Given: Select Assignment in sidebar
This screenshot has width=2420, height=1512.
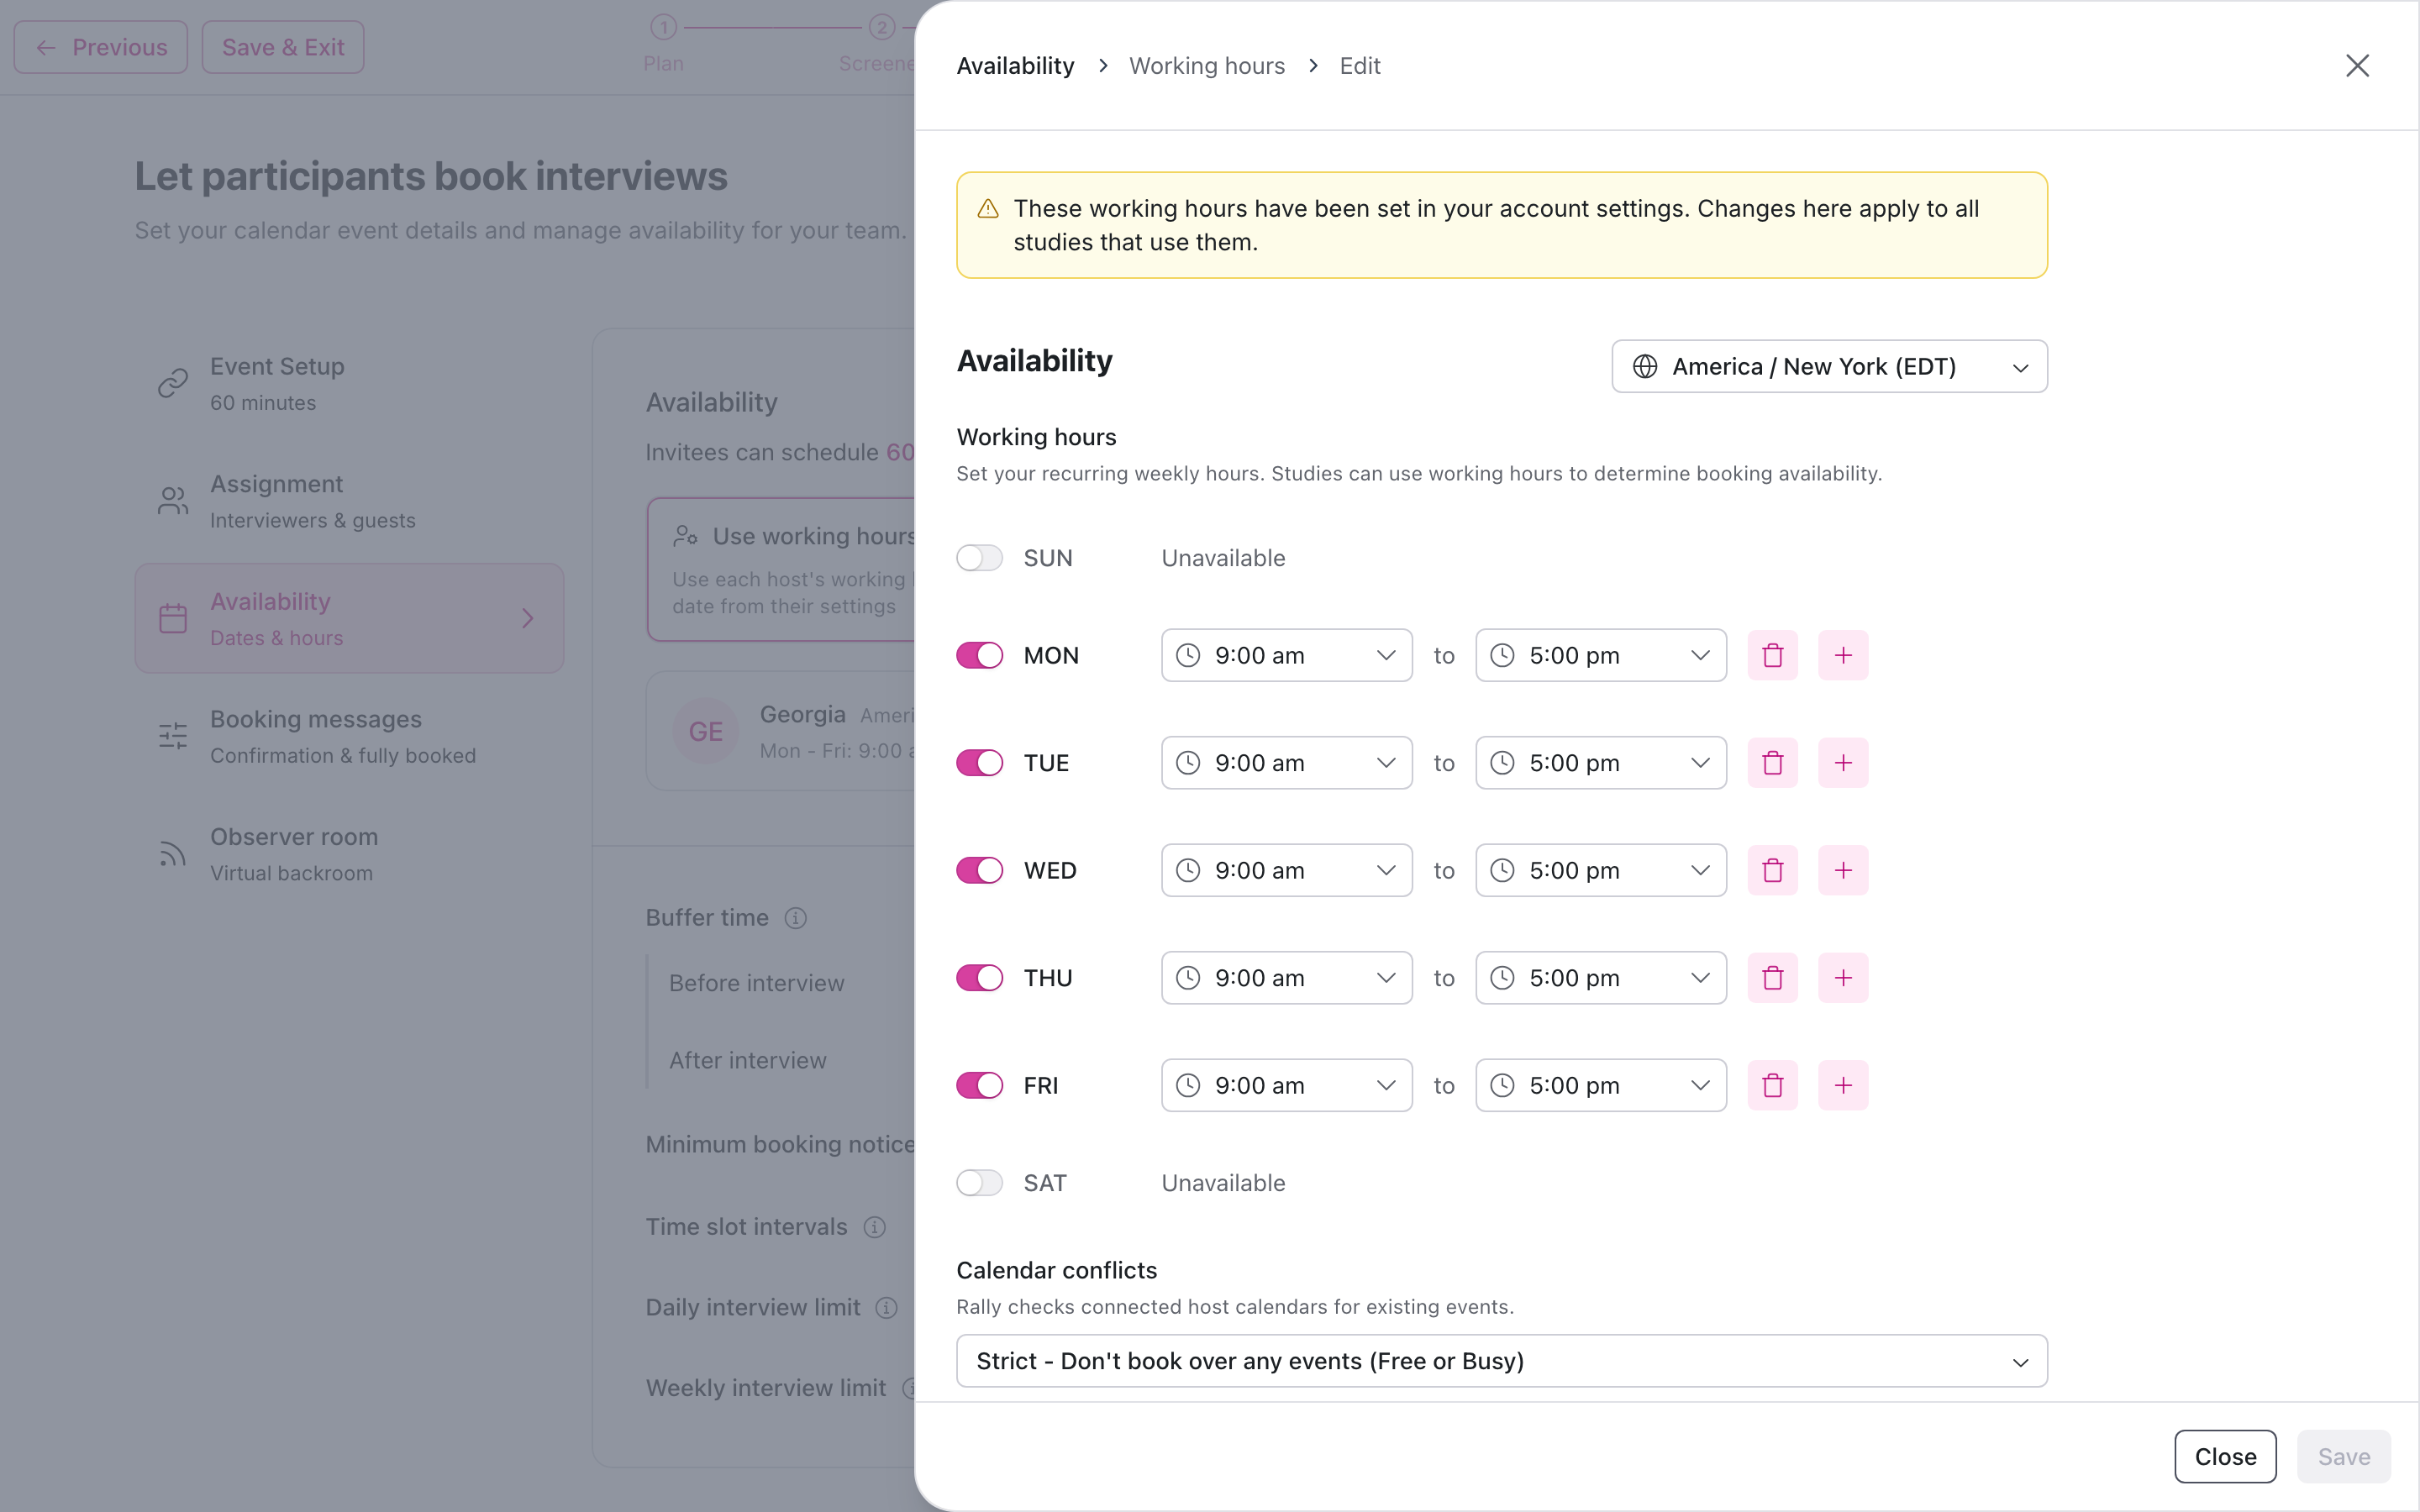Looking at the screenshot, I should pos(349,501).
